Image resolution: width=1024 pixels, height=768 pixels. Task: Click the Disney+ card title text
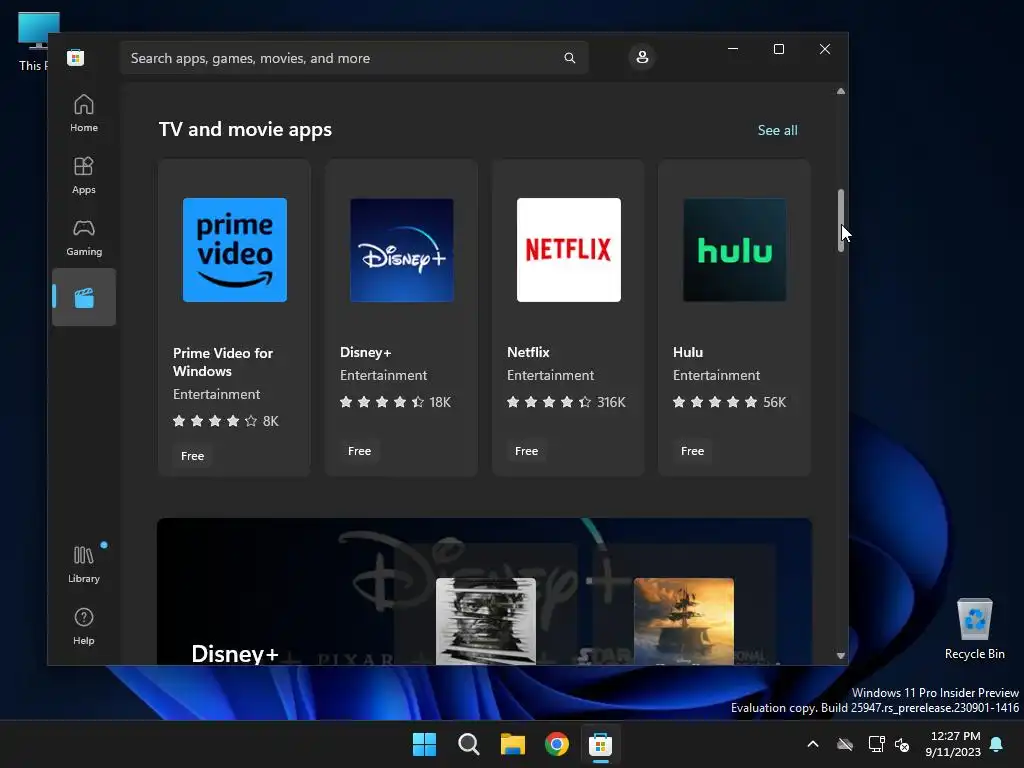[366, 352]
